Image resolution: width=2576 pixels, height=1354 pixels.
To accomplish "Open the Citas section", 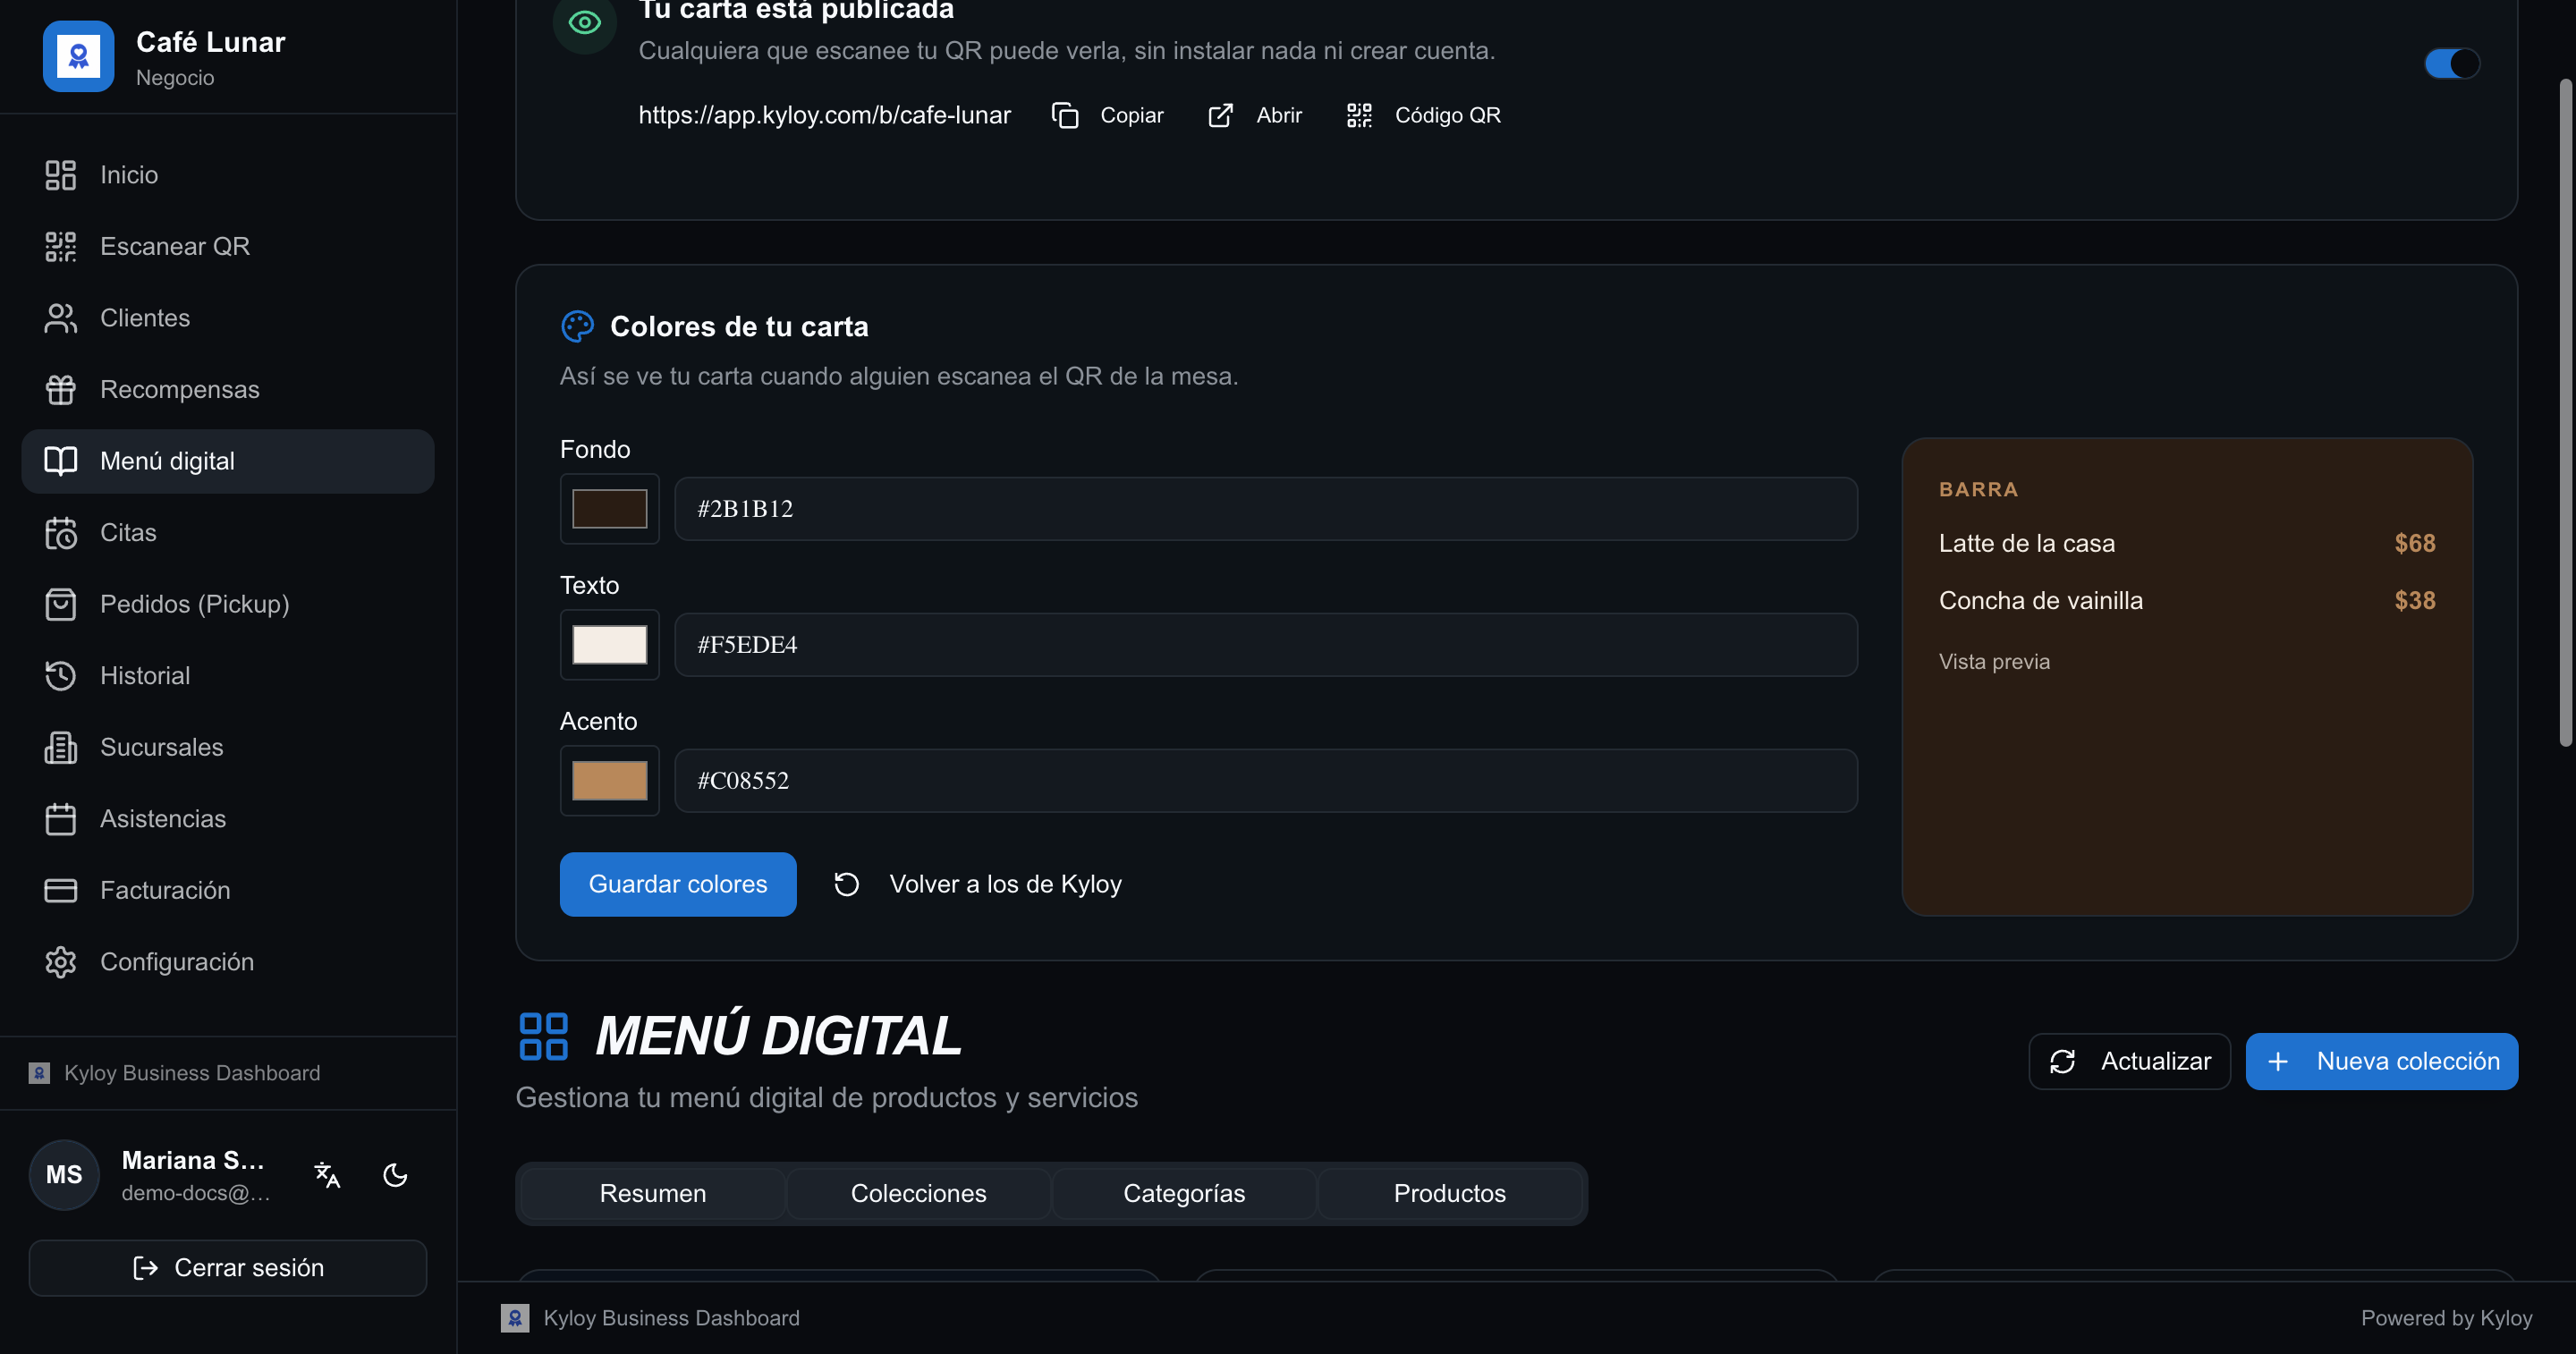I will pyautogui.click(x=228, y=533).
